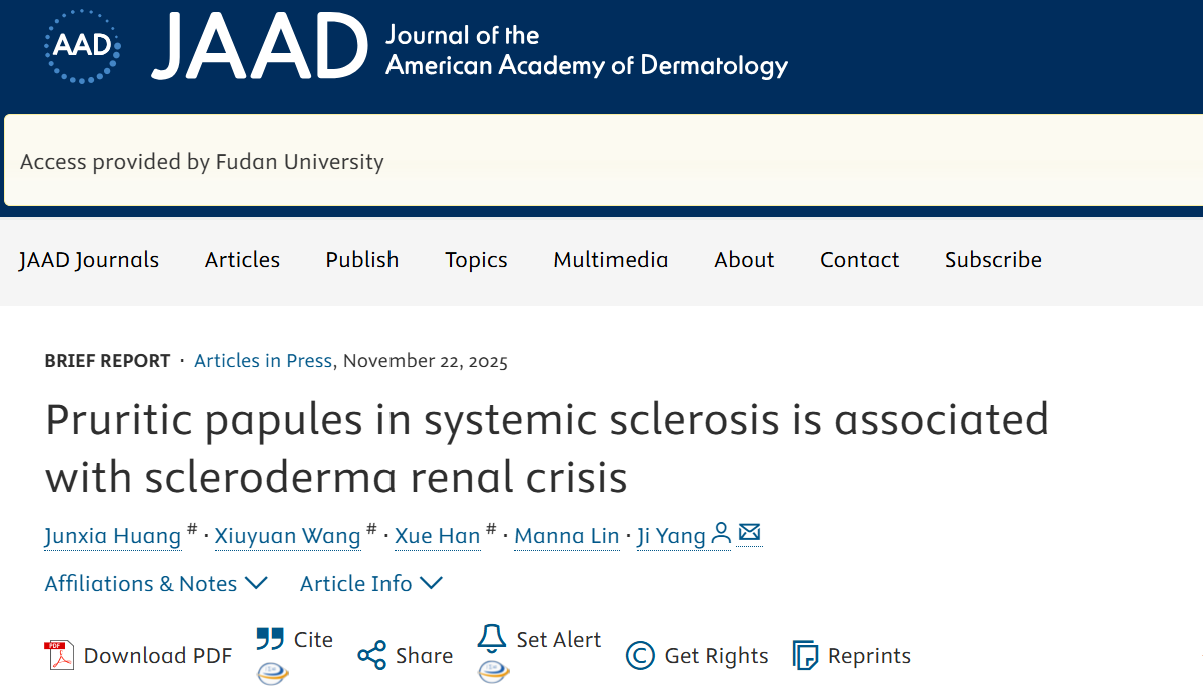Click the Share network icon
This screenshot has height=691, width=1203.
(371, 656)
